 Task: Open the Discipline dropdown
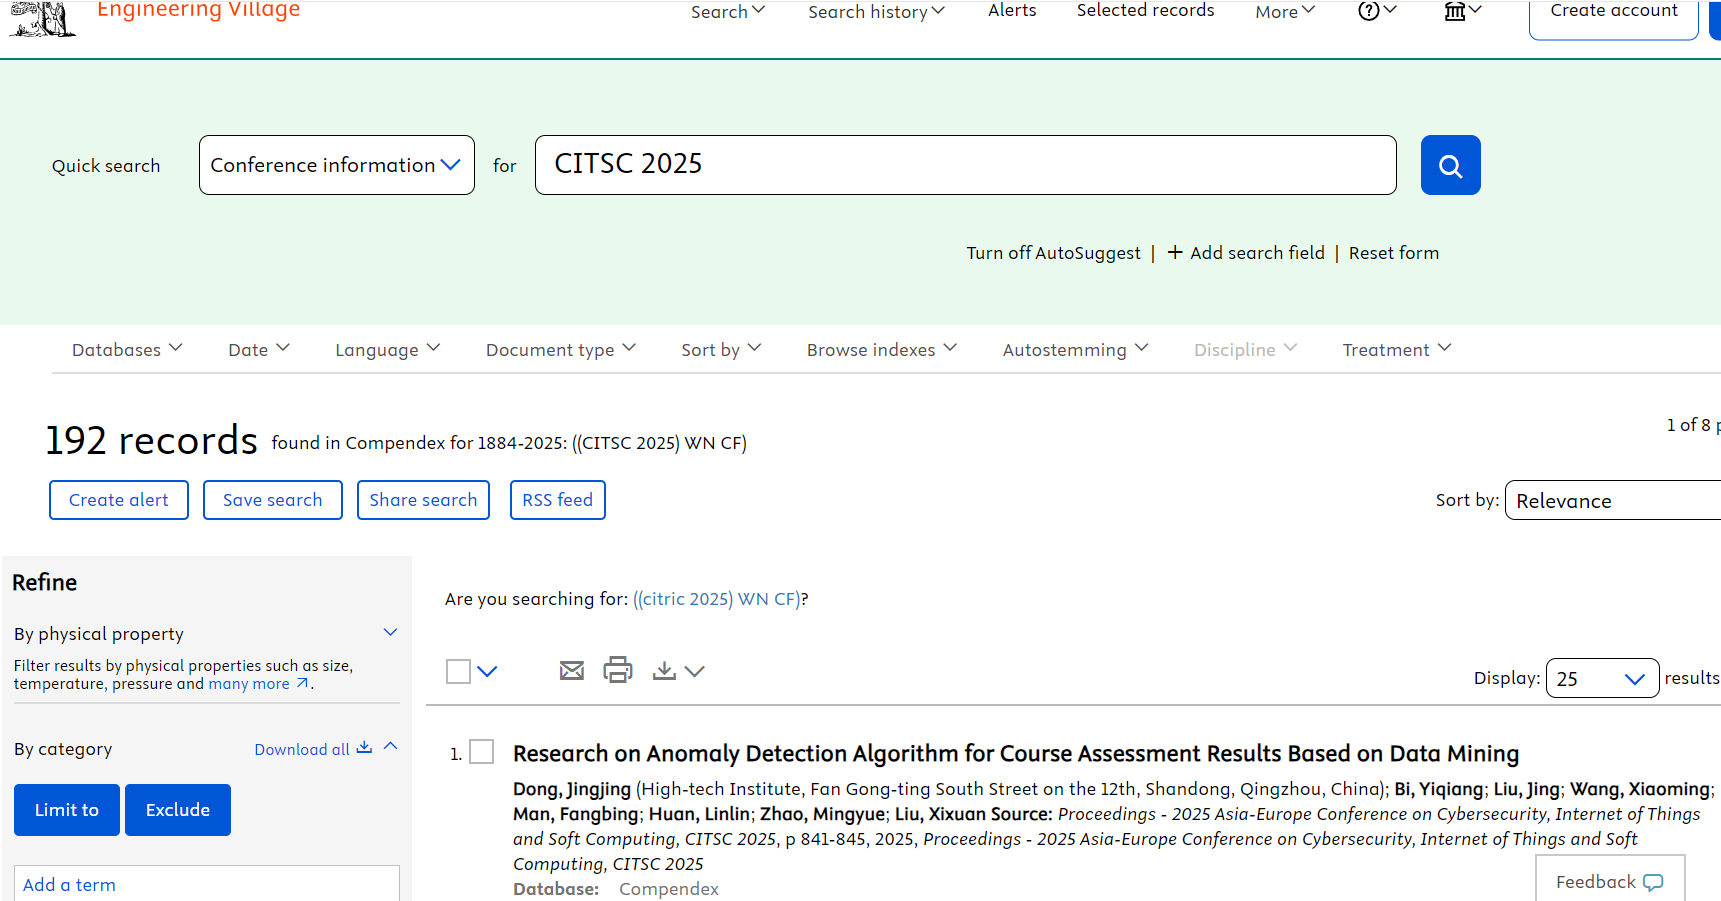[1245, 349]
